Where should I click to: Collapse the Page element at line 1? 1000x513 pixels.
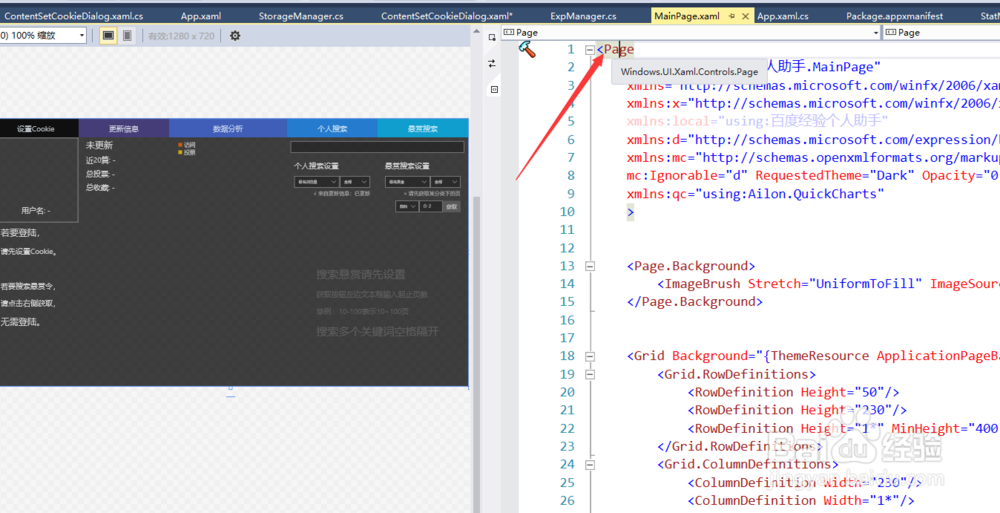(x=590, y=49)
